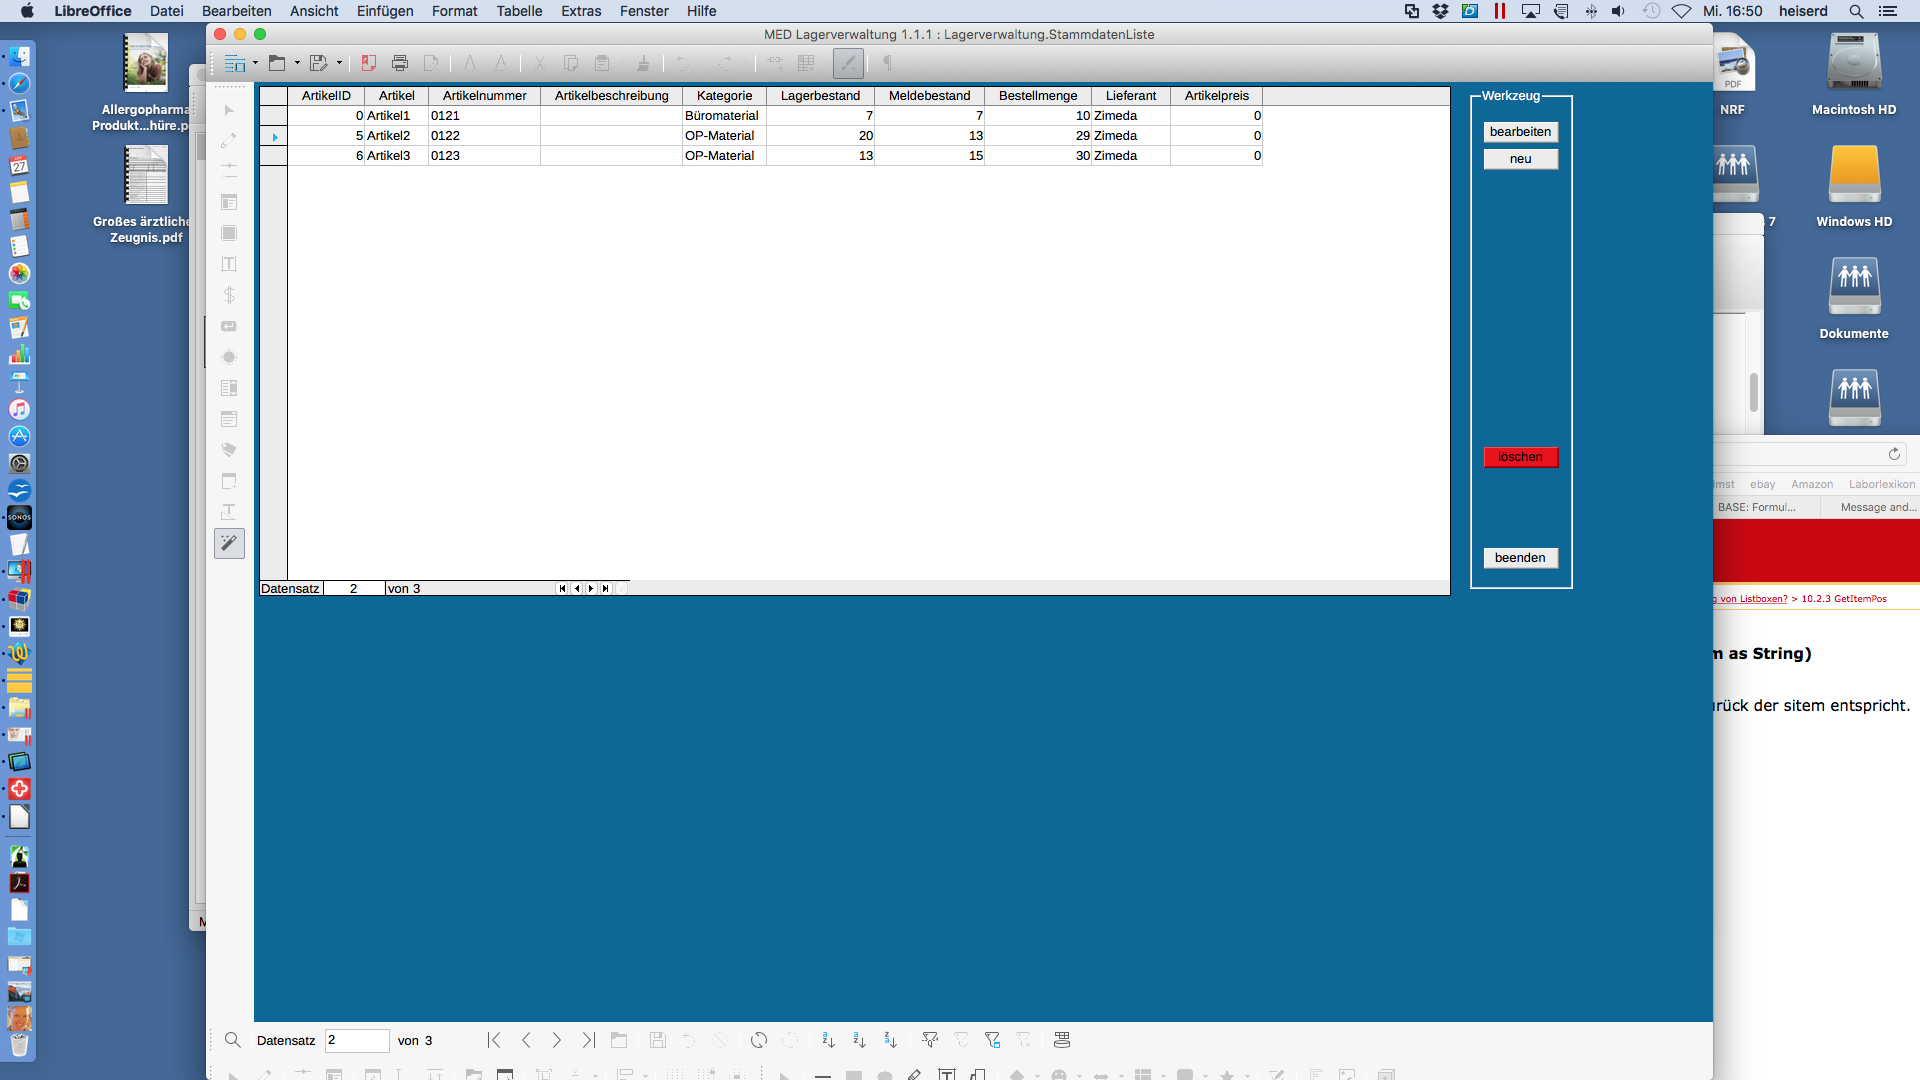Open the Datei menu
The height and width of the screenshot is (1080, 1920).
tap(167, 11)
